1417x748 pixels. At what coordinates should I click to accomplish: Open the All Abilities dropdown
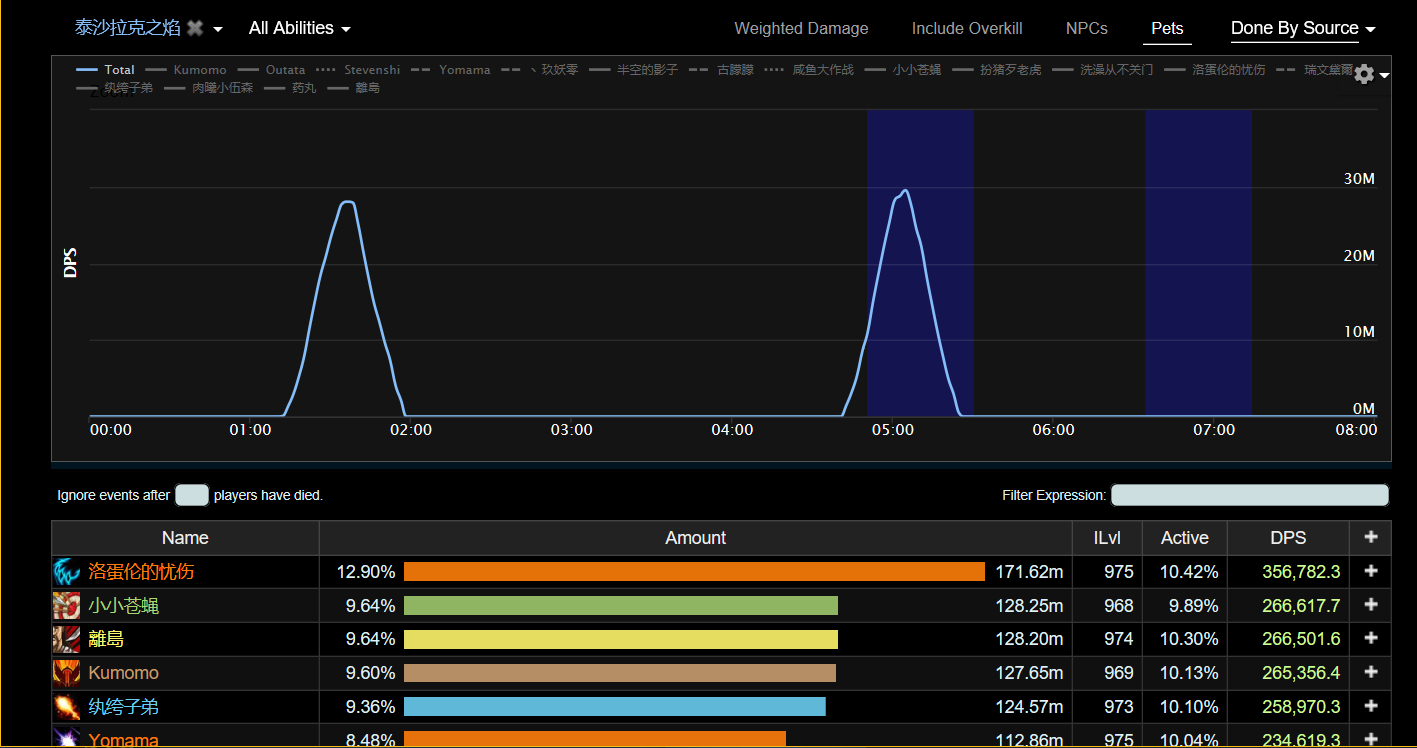coord(299,28)
